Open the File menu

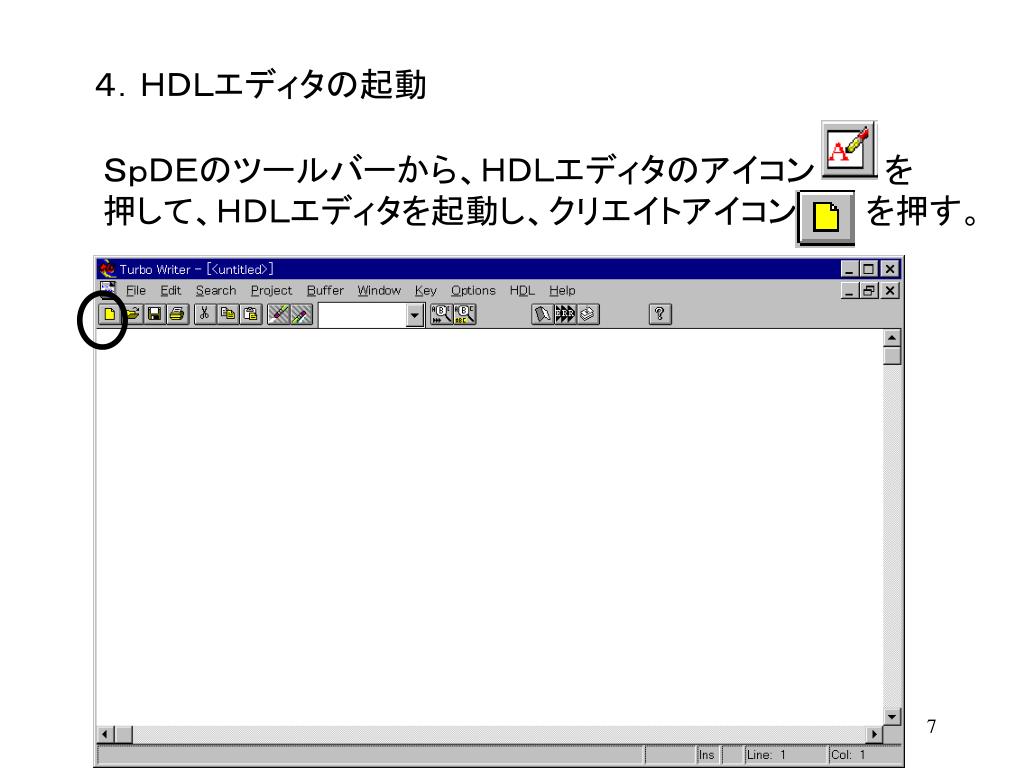coord(136,291)
